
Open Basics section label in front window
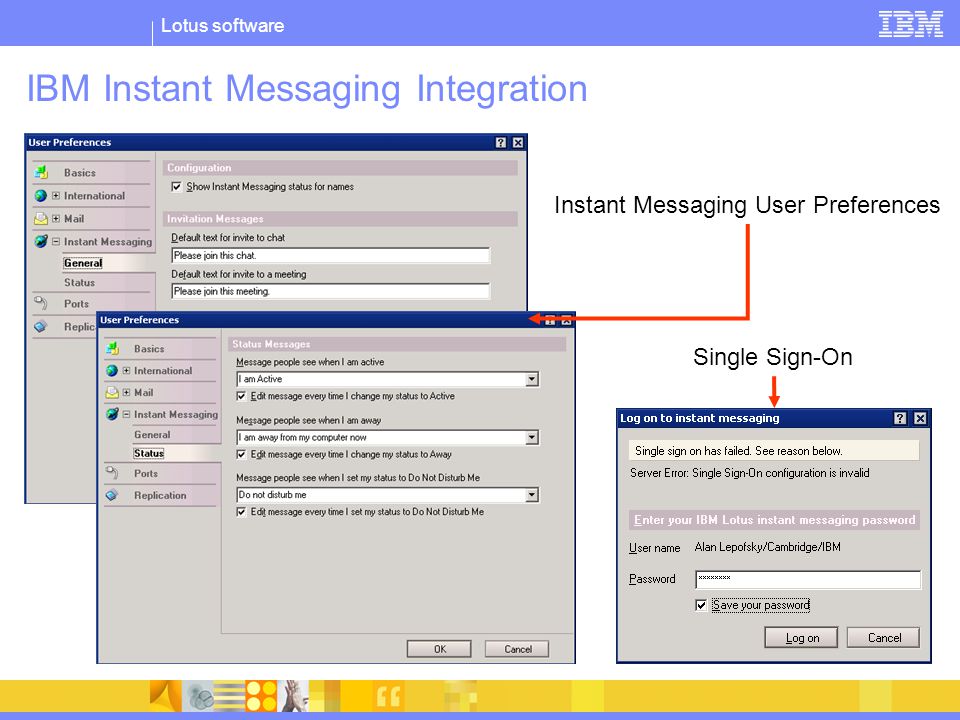[x=149, y=348]
